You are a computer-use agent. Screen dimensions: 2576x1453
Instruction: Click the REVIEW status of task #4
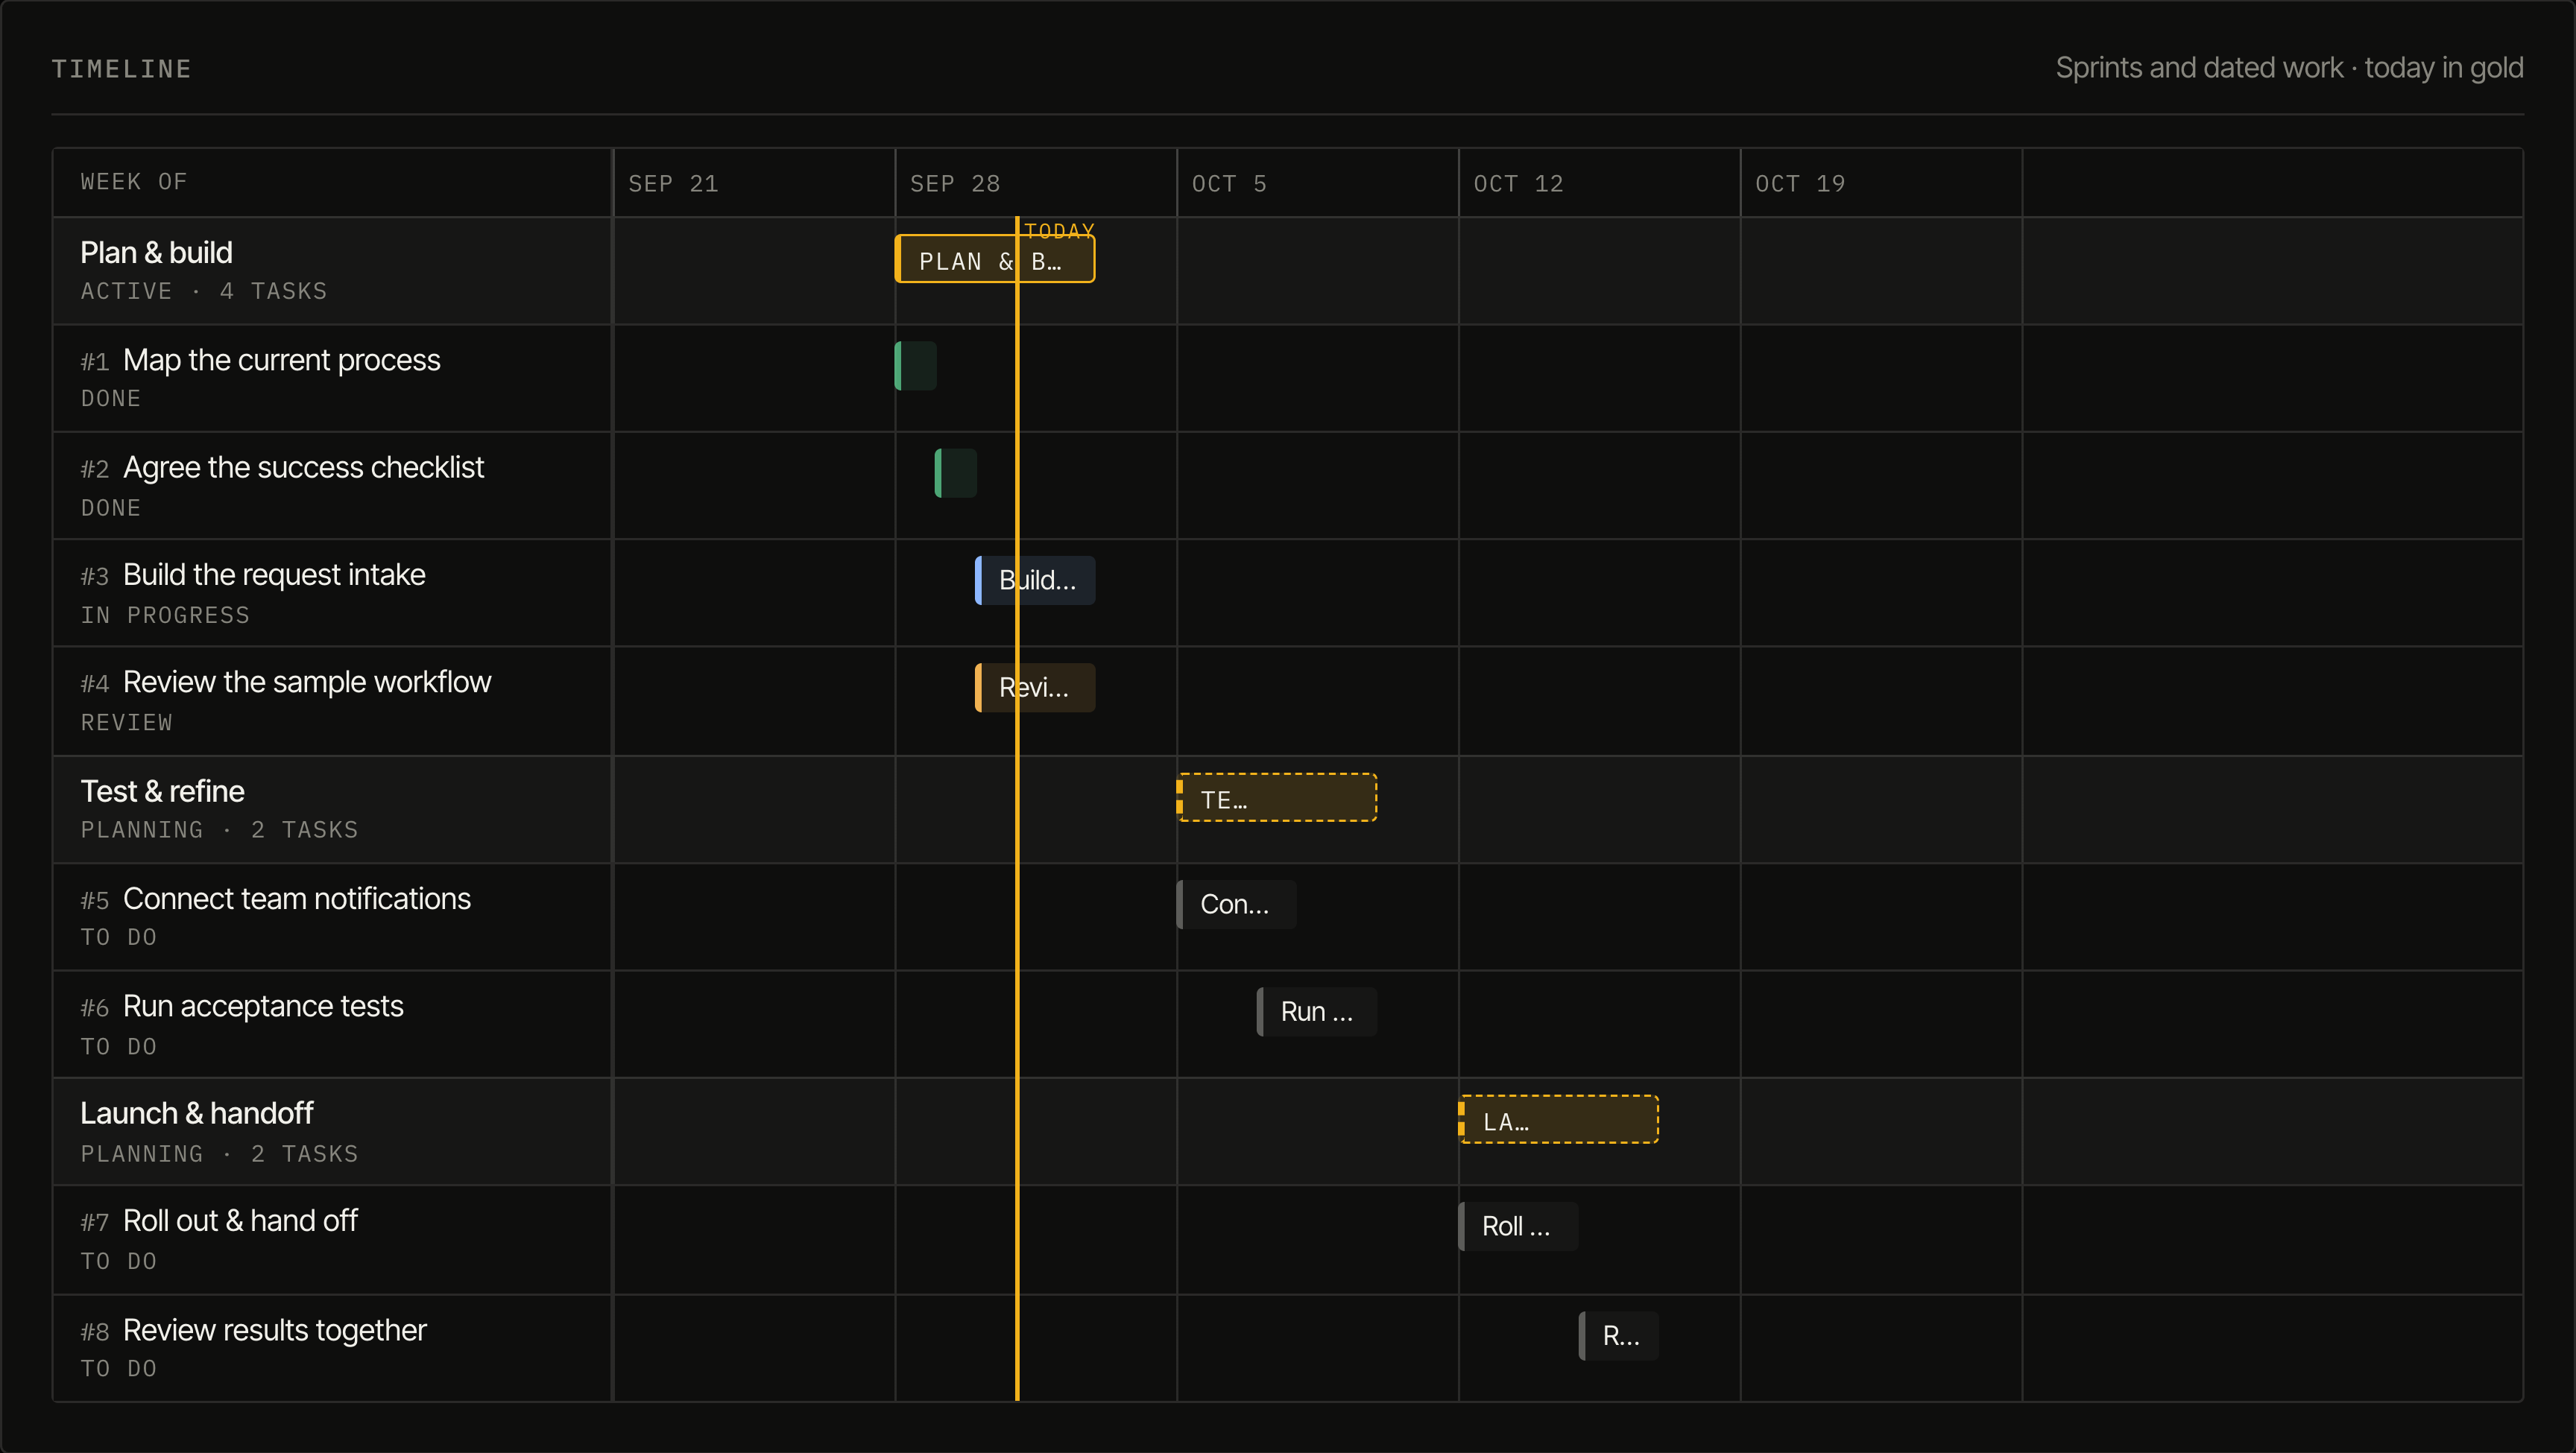tap(127, 722)
